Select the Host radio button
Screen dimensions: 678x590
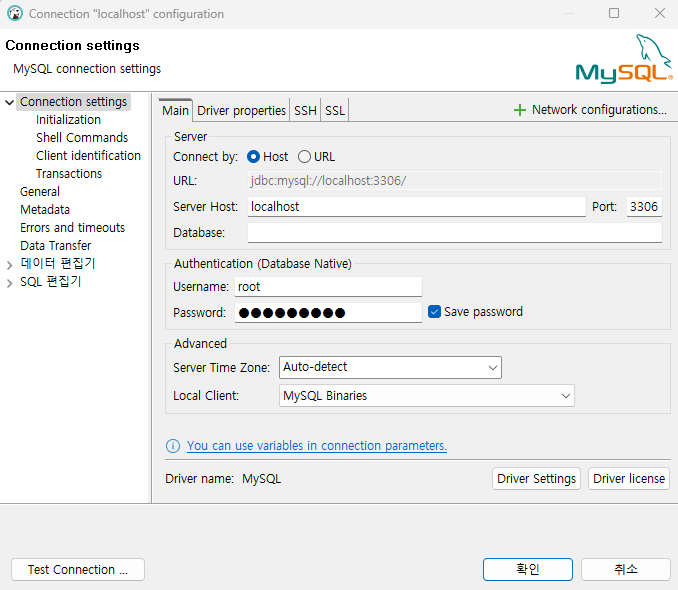(x=253, y=157)
